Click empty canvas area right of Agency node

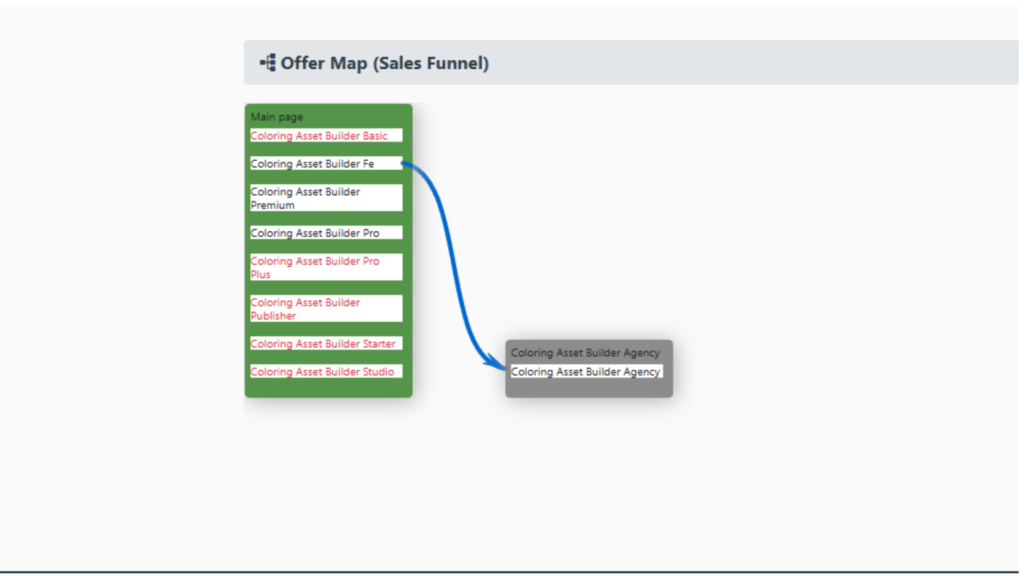[820, 370]
